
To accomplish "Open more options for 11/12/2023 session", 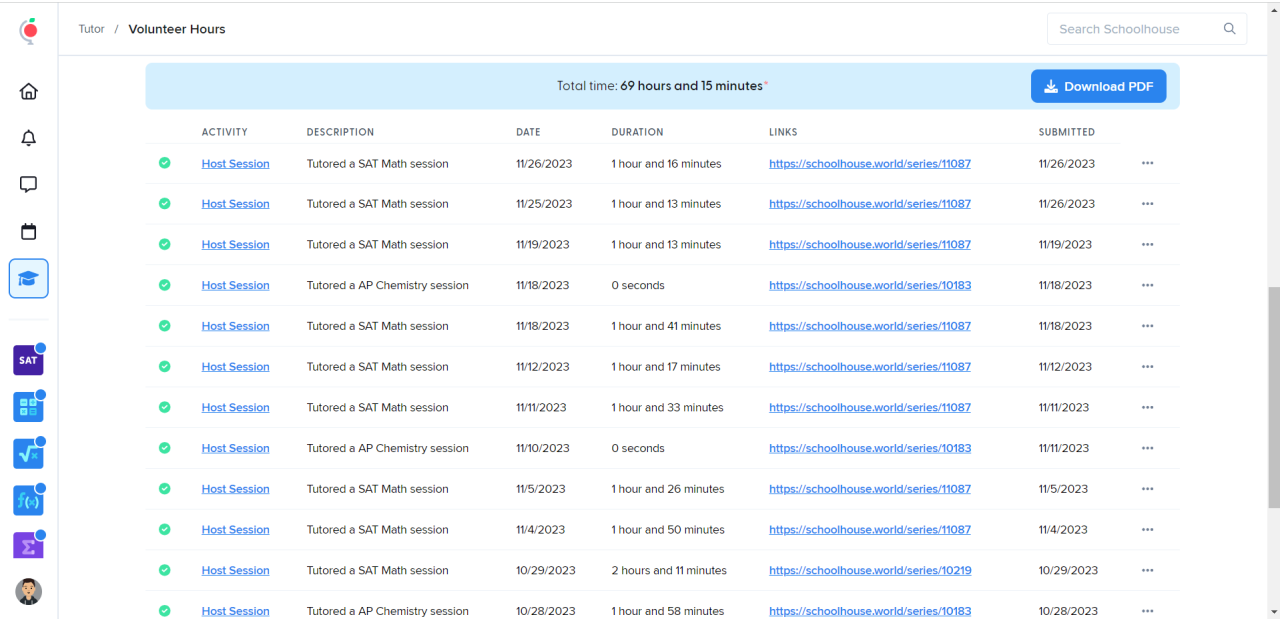I will click(1147, 366).
